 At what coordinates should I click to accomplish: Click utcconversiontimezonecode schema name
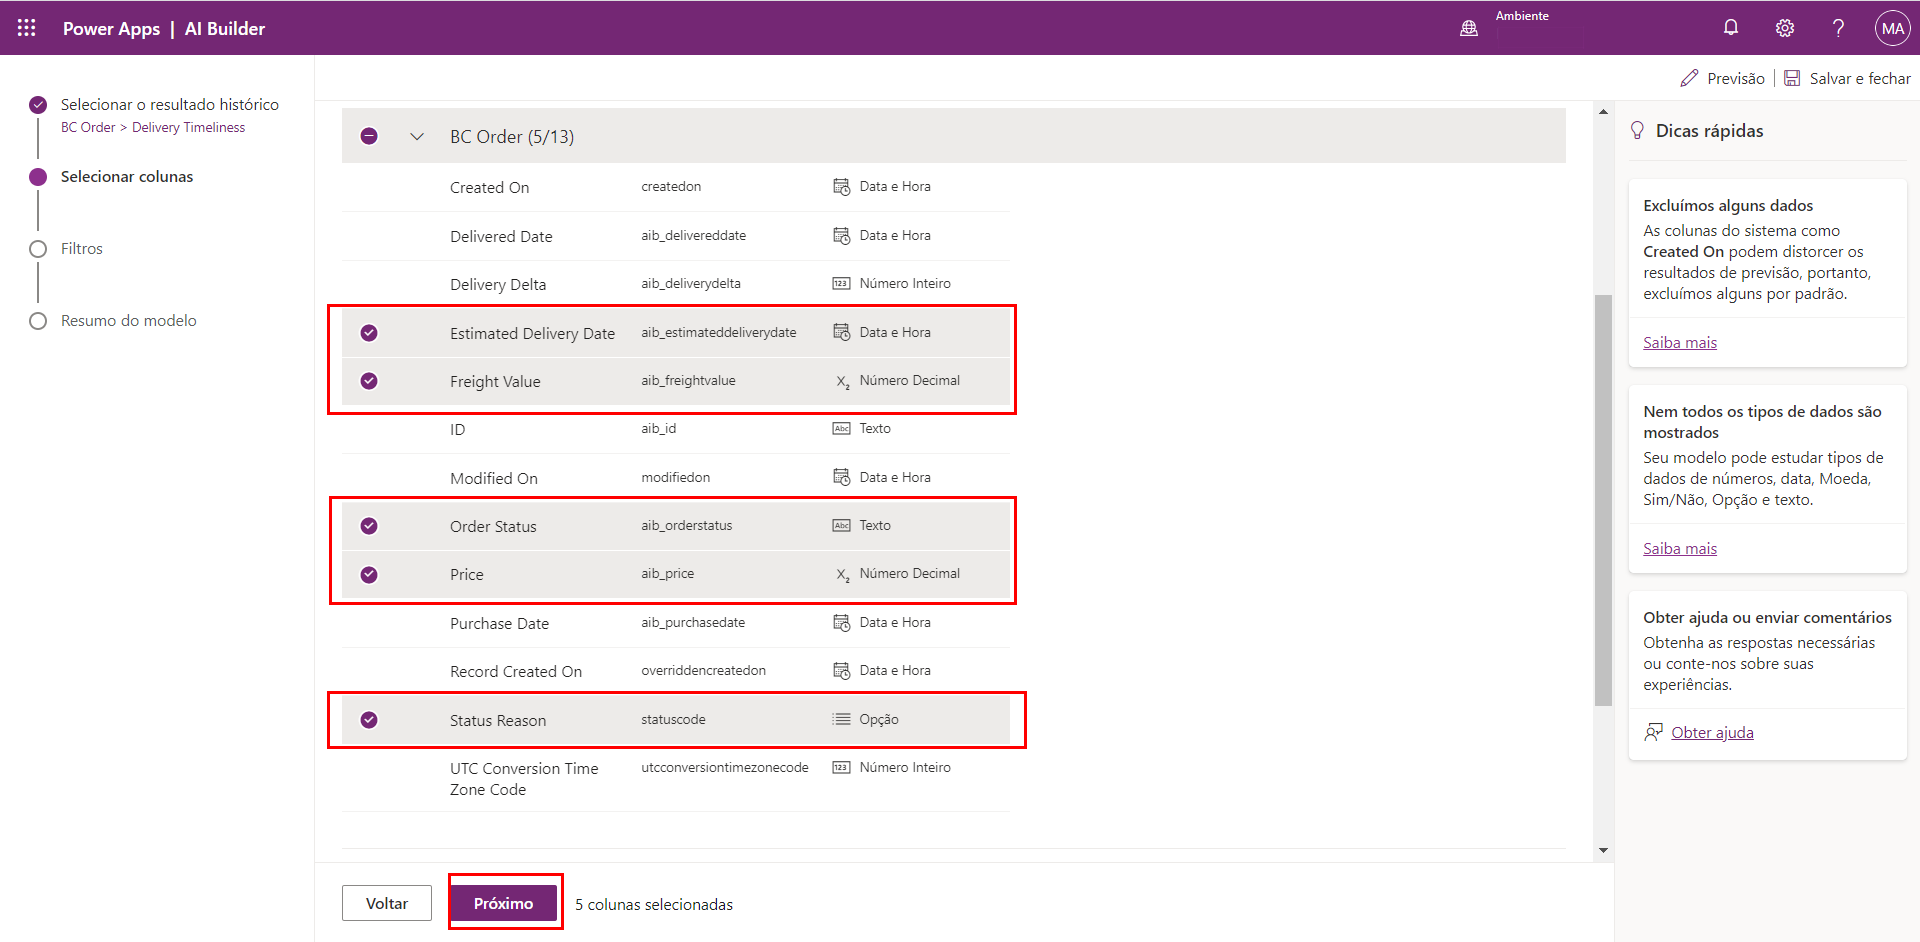click(x=725, y=767)
